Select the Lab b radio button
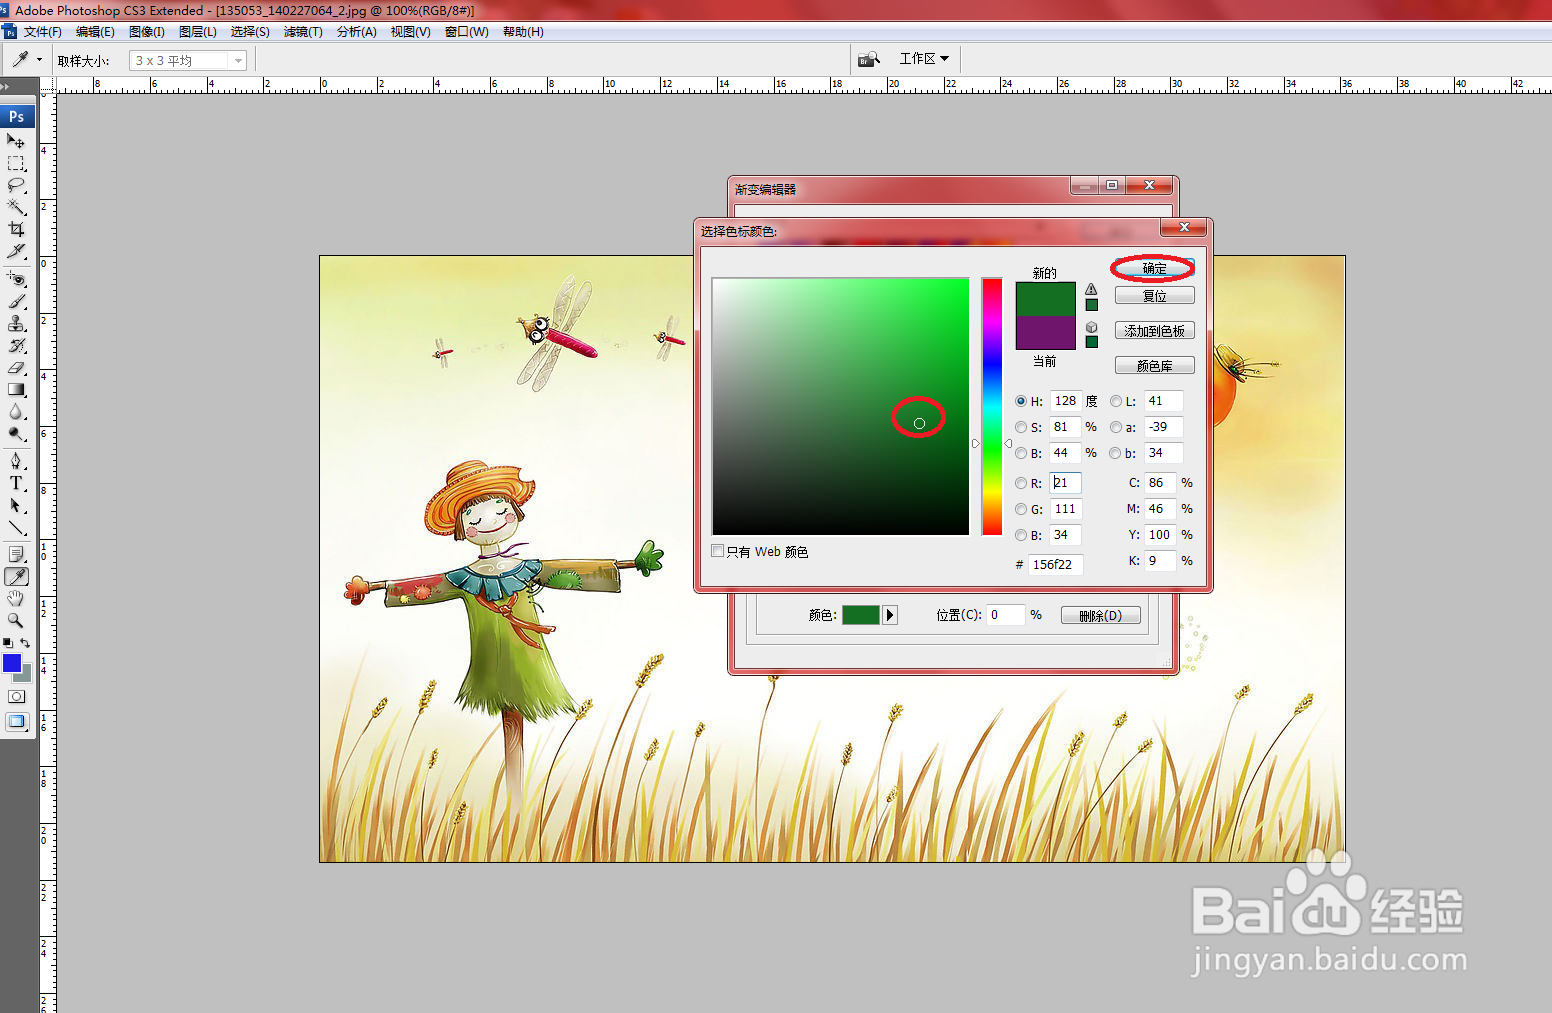 coord(1115,453)
